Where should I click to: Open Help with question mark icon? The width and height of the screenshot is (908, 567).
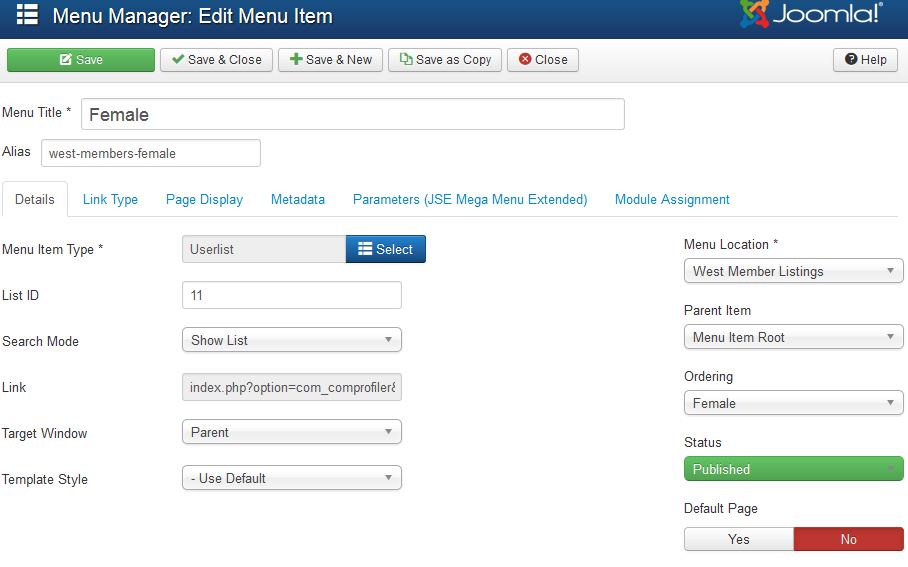[865, 60]
